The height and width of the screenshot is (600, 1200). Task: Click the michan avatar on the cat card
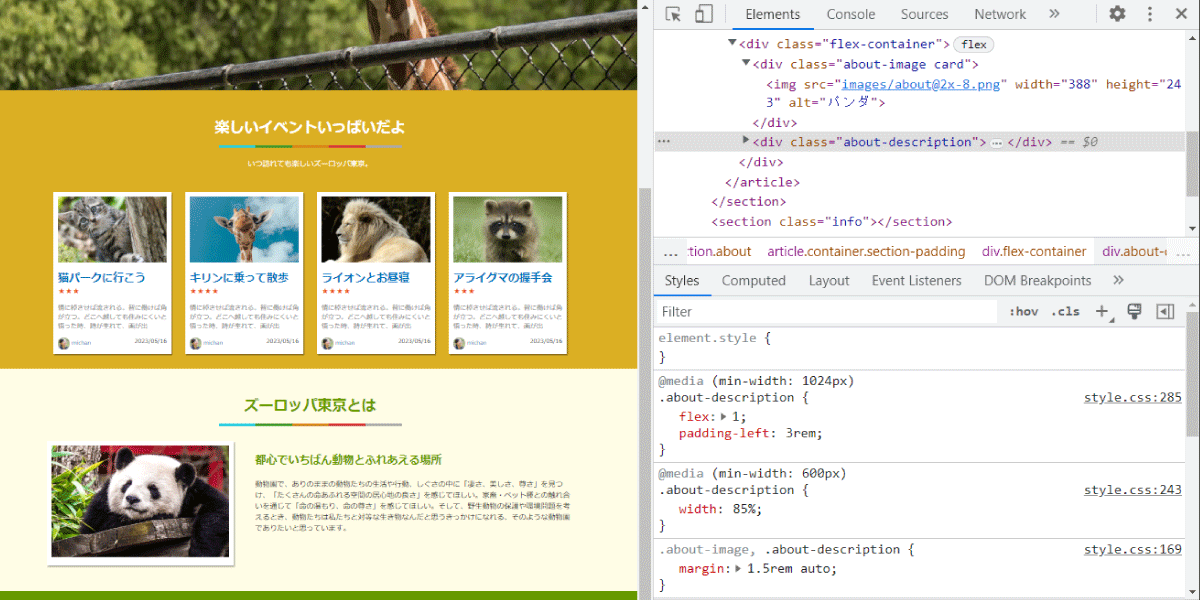[x=63, y=343]
